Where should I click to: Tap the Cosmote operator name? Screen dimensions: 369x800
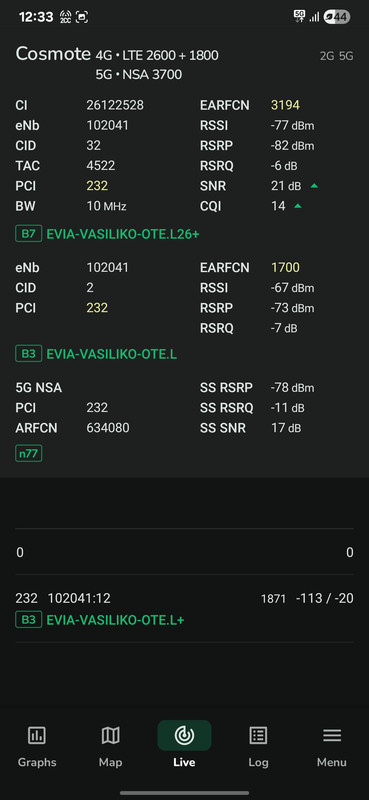click(x=53, y=54)
